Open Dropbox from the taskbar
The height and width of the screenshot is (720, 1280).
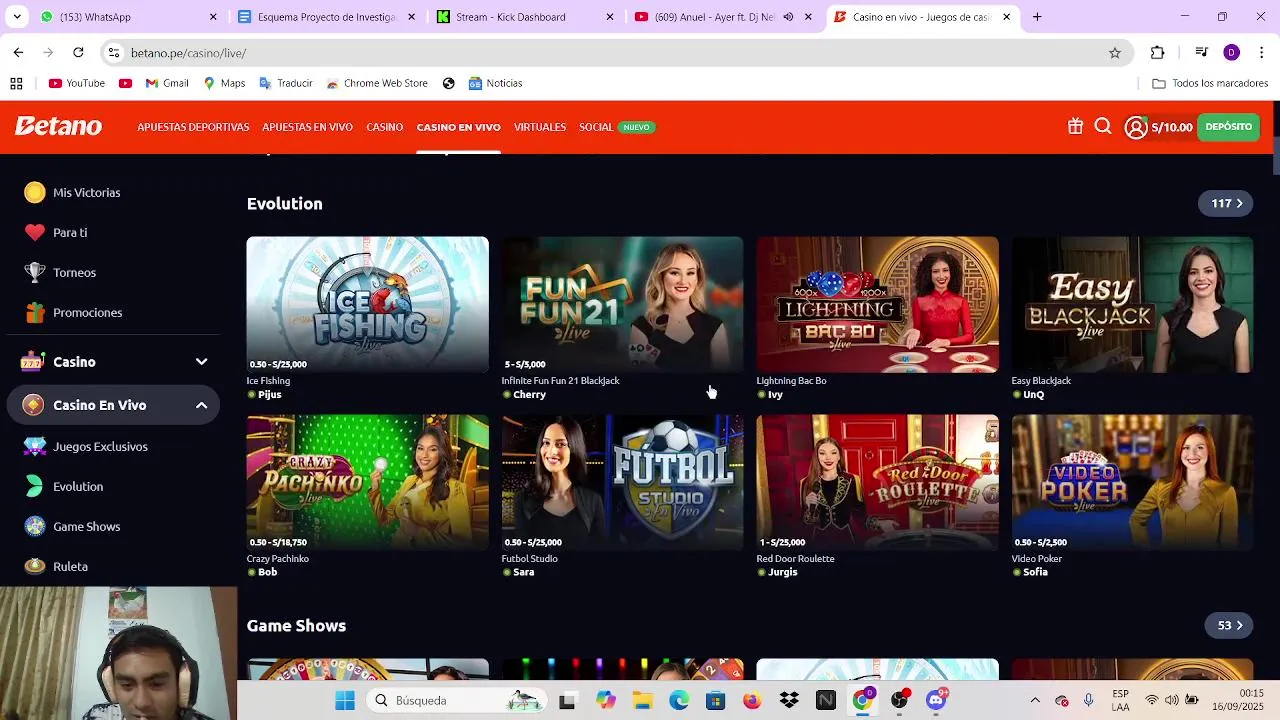(x=789, y=700)
